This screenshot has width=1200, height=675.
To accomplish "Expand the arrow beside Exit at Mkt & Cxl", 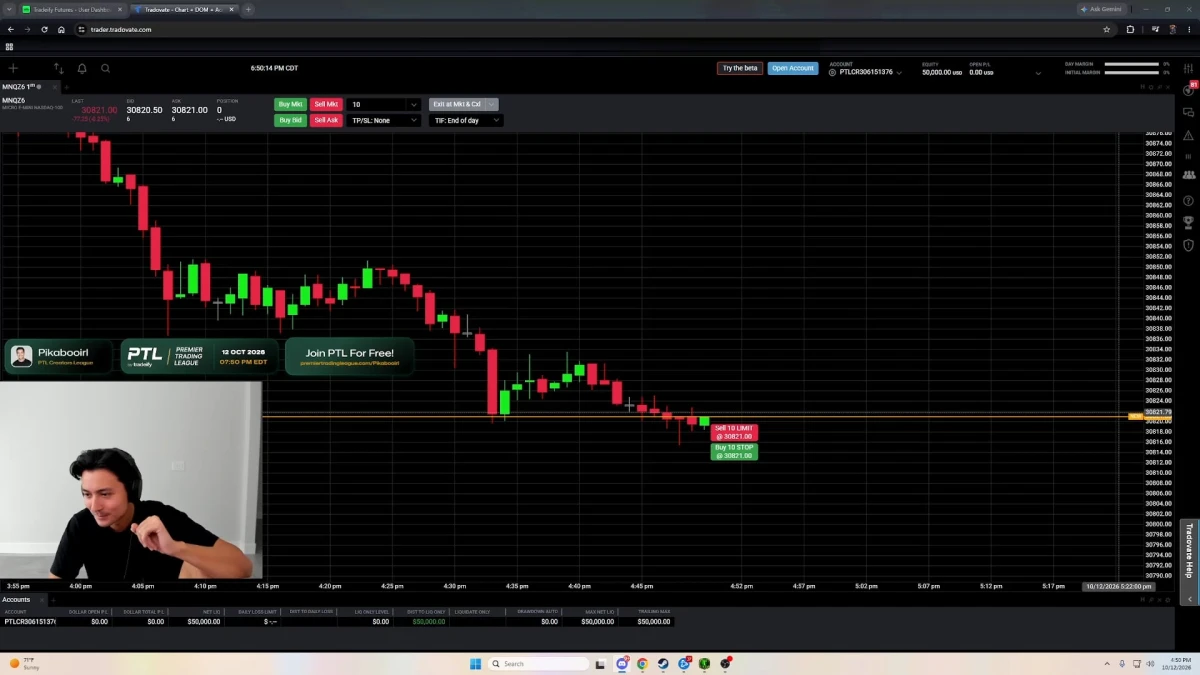I will [491, 104].
